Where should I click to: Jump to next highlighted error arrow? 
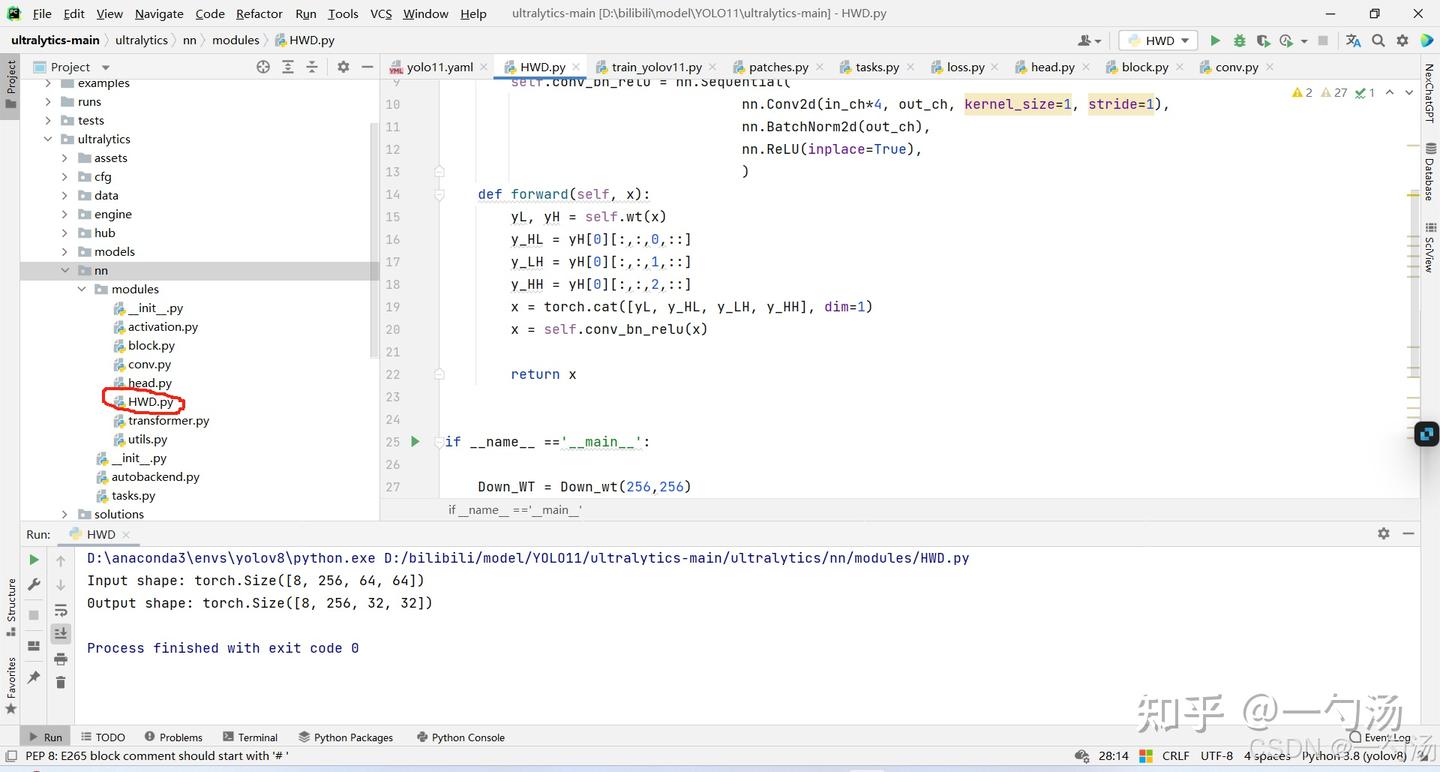click(1409, 92)
